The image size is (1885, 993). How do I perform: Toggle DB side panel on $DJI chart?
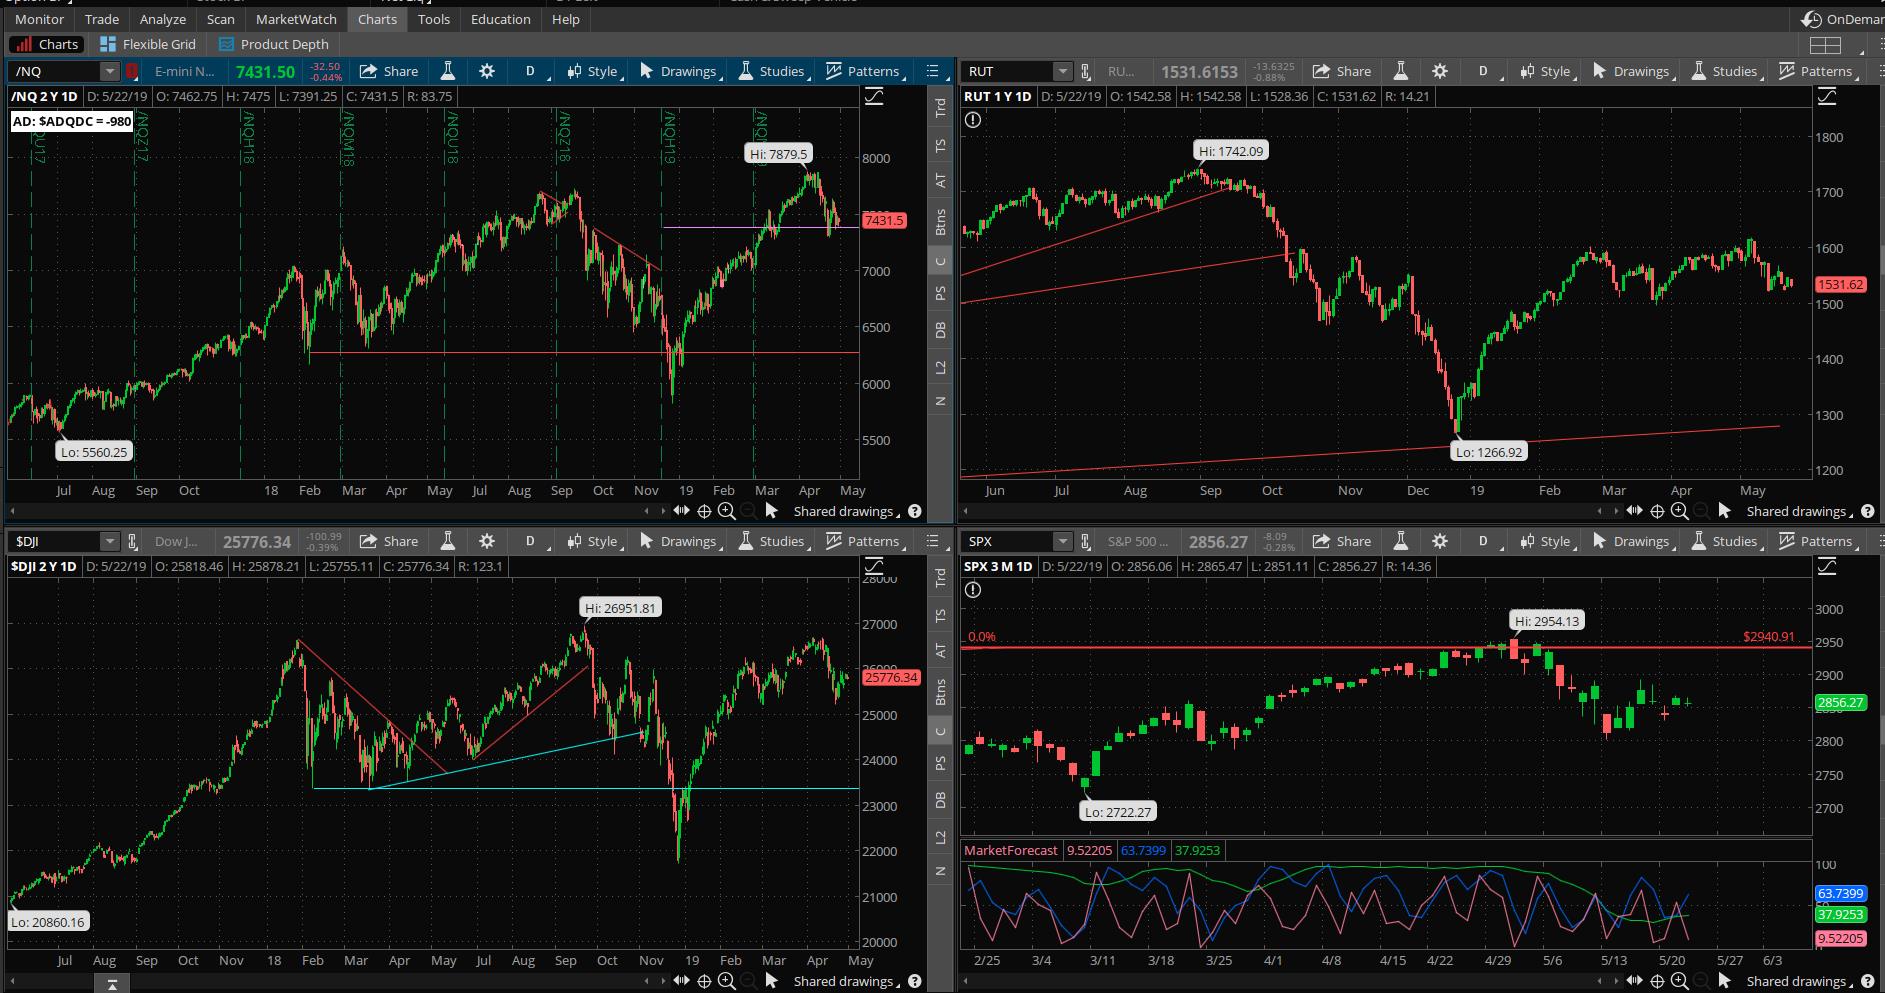[940, 800]
